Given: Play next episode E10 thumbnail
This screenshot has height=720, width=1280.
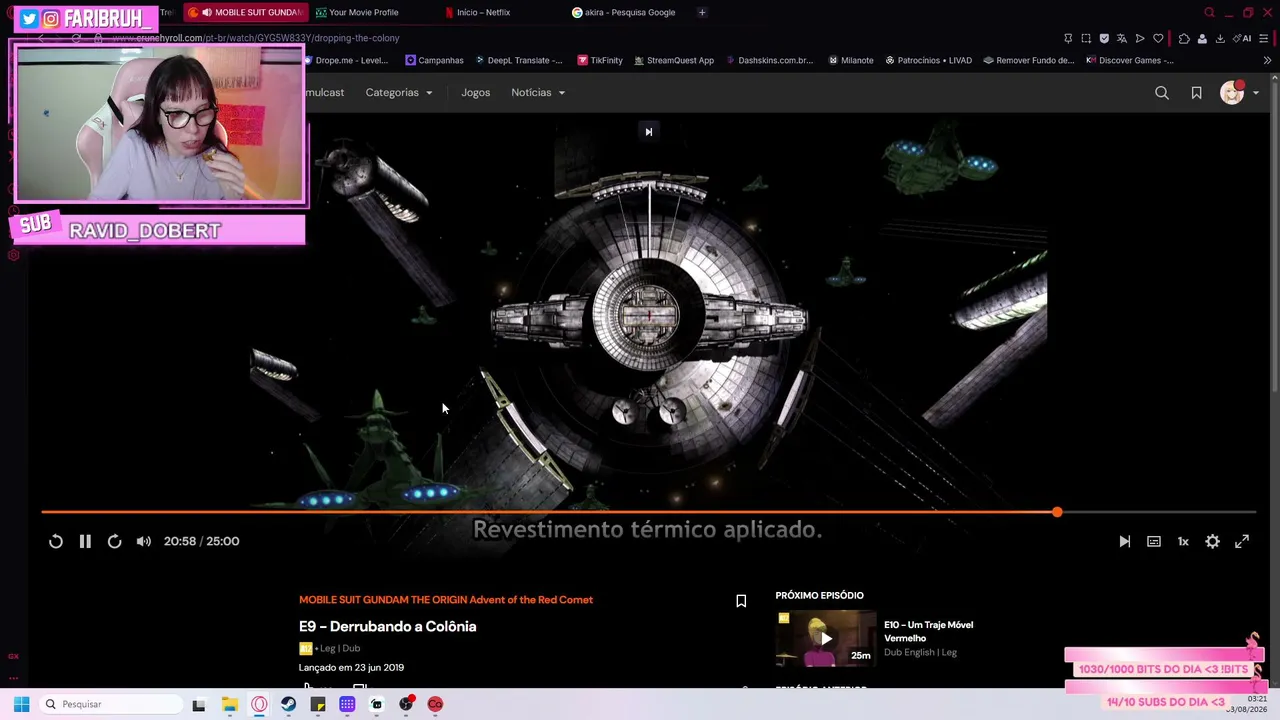Looking at the screenshot, I should 826,638.
